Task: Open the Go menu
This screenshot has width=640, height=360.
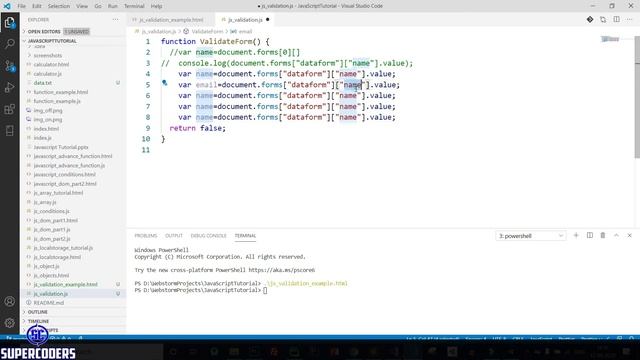Action: click(x=98, y=6)
